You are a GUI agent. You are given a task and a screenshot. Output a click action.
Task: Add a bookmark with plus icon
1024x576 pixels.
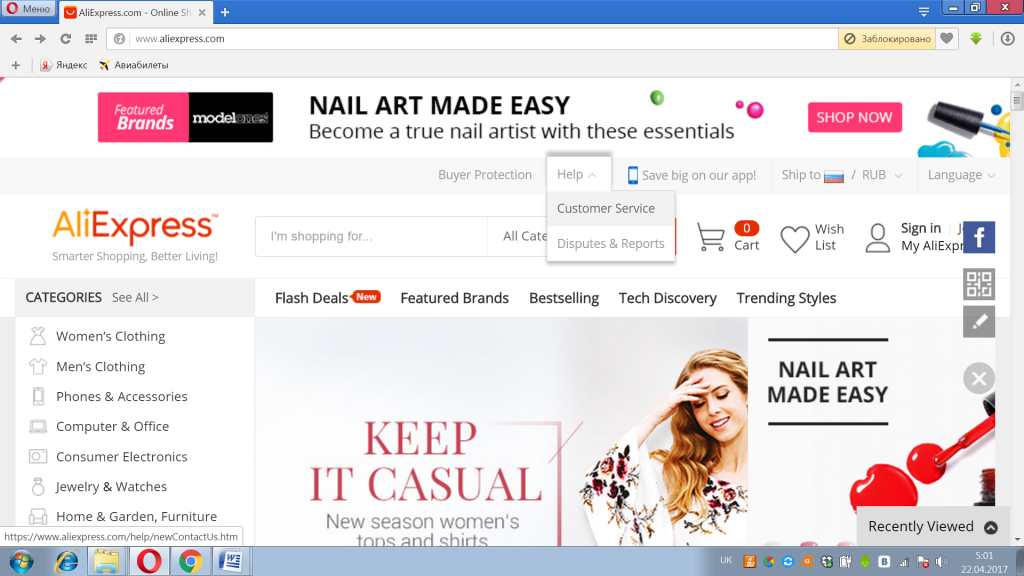tap(16, 65)
